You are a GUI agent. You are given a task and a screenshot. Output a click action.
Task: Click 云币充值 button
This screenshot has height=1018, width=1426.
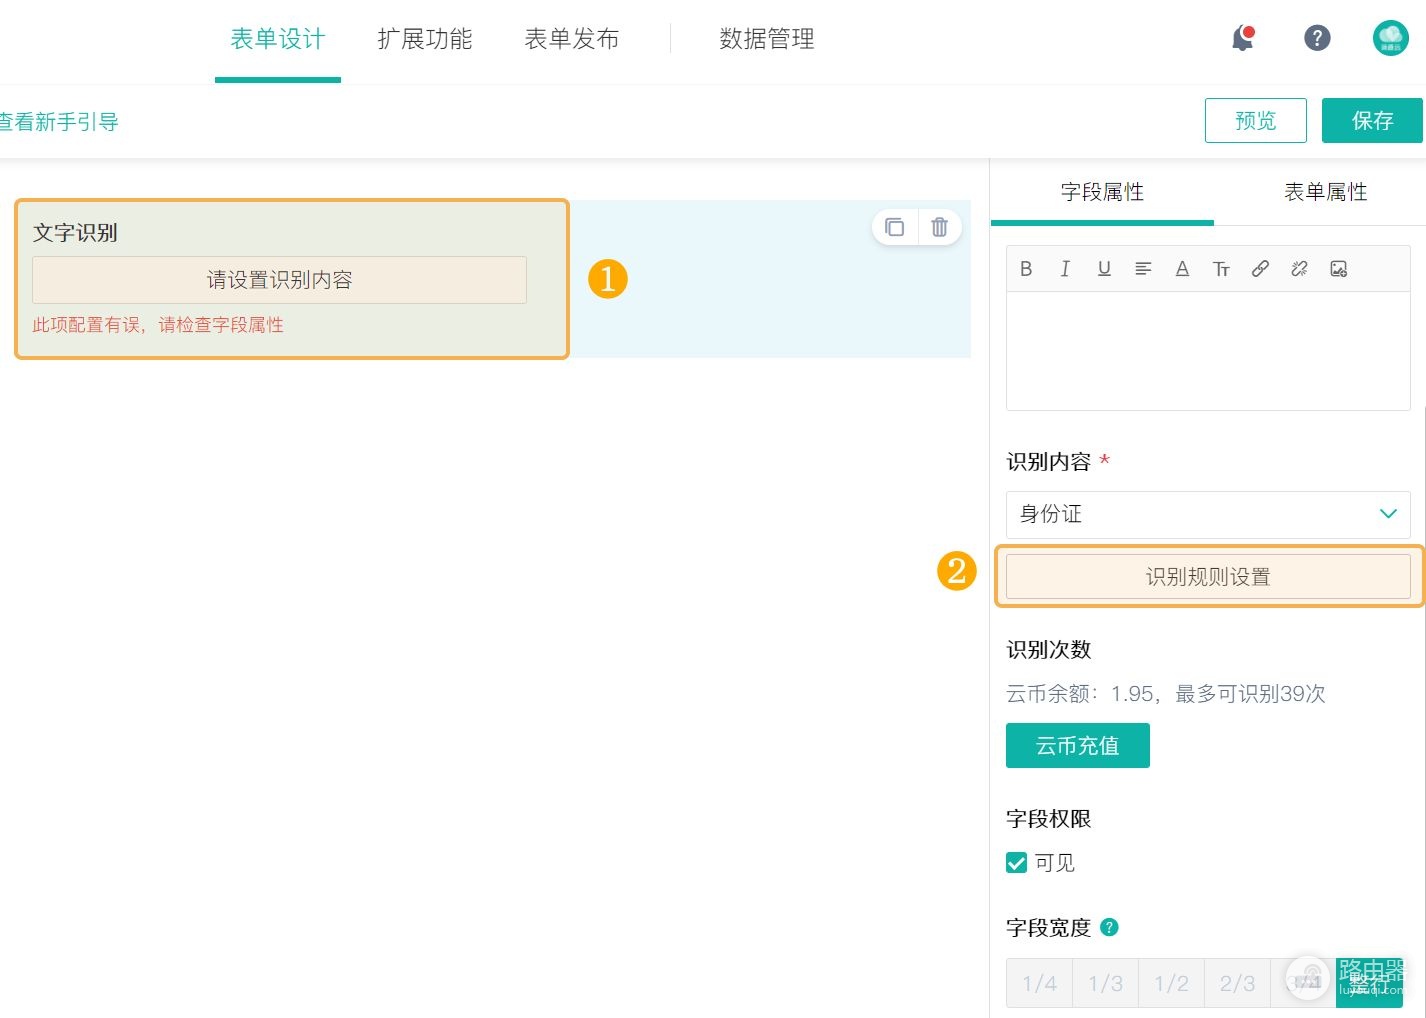click(x=1078, y=745)
